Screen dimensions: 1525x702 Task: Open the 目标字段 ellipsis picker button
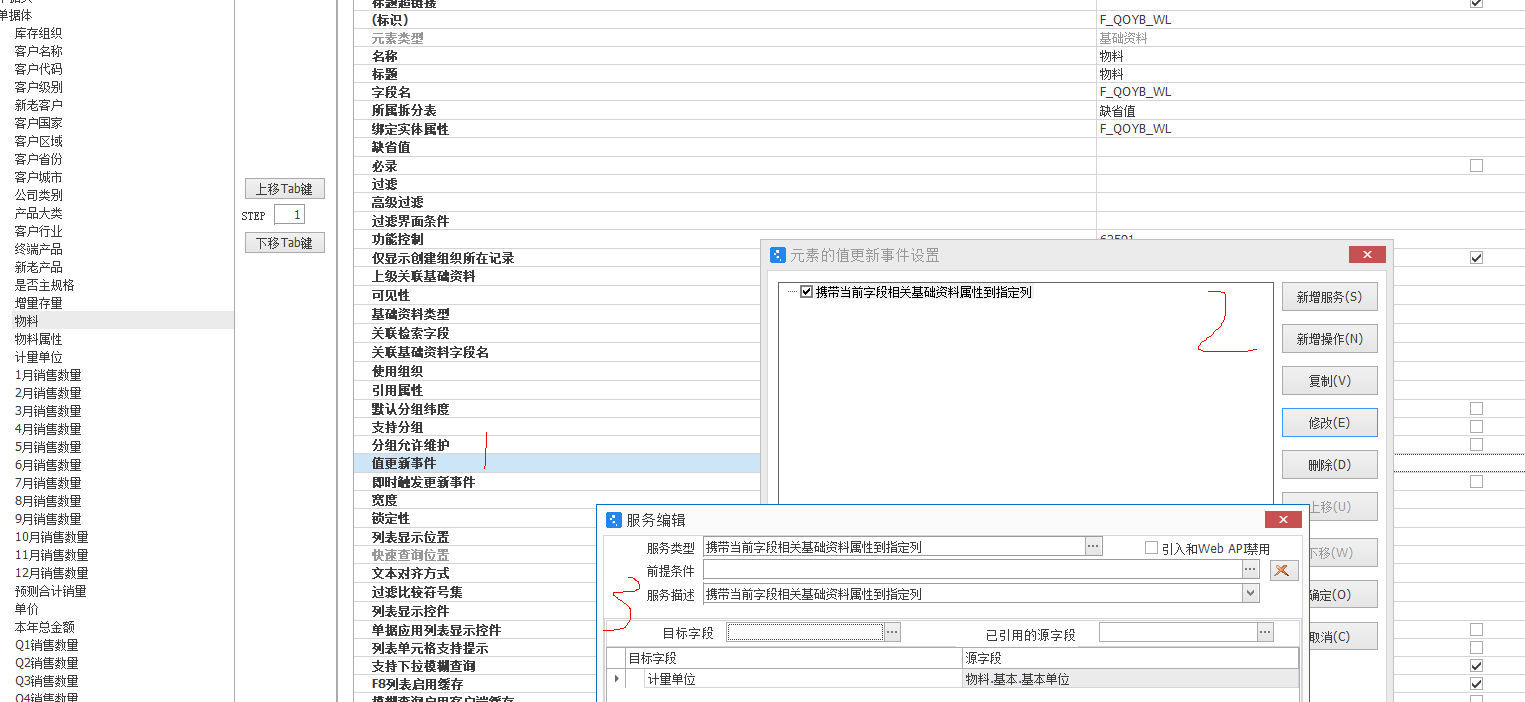tap(892, 632)
